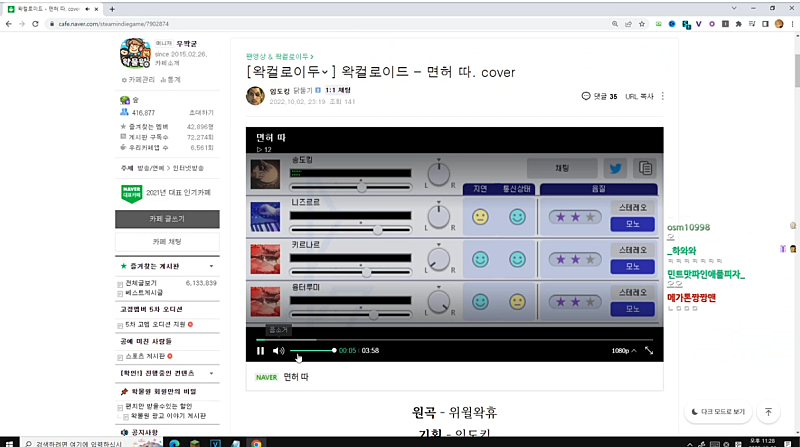Click the 채팅 button in the video
The image size is (800, 447).
(562, 168)
